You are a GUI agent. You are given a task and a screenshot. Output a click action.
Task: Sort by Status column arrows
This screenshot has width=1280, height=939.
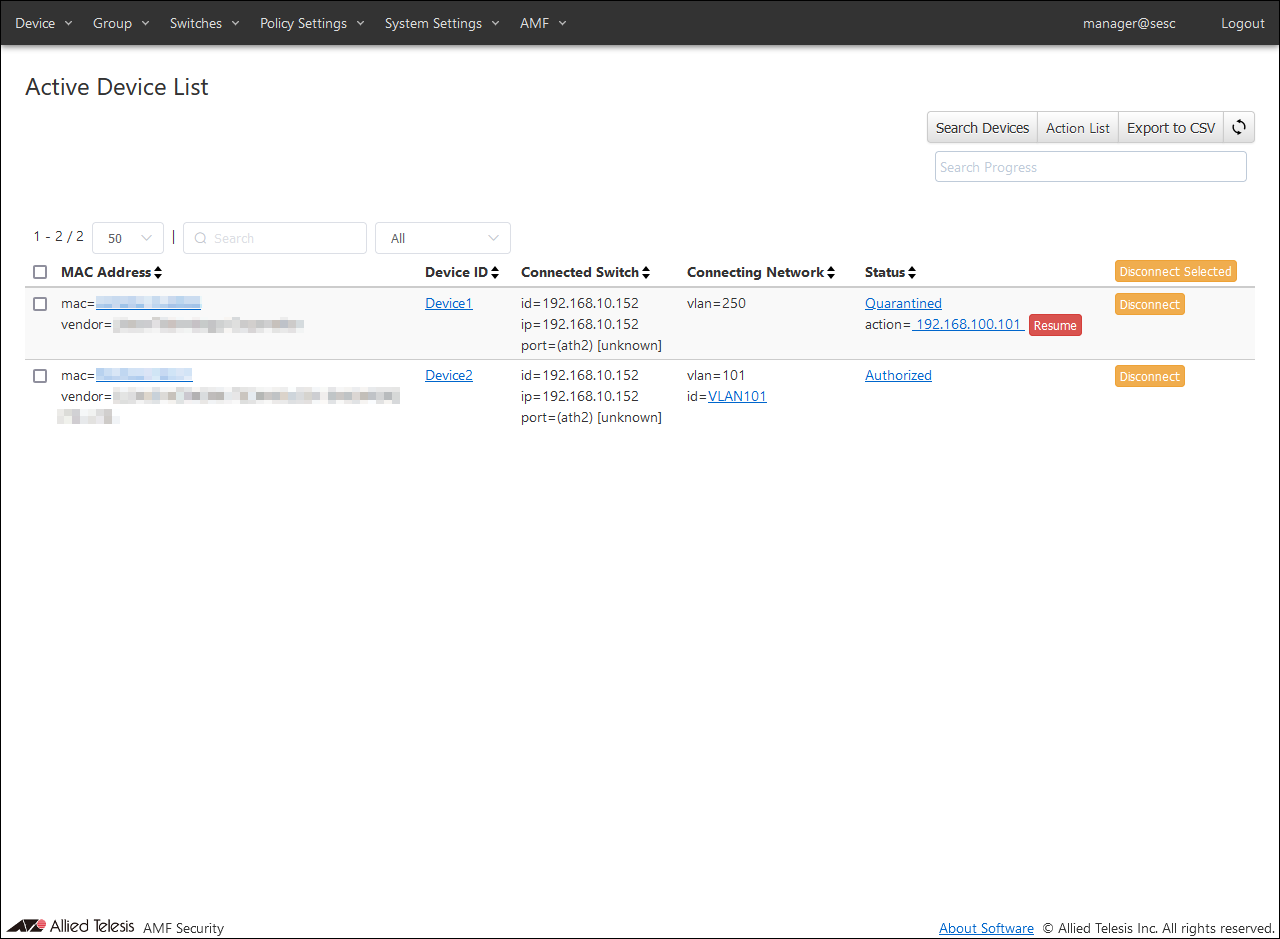click(912, 273)
